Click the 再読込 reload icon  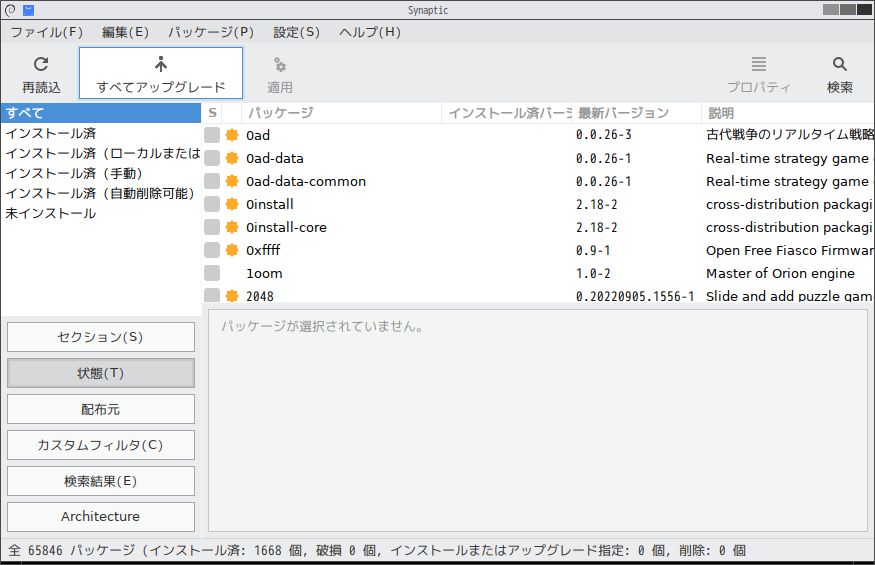pyautogui.click(x=41, y=64)
